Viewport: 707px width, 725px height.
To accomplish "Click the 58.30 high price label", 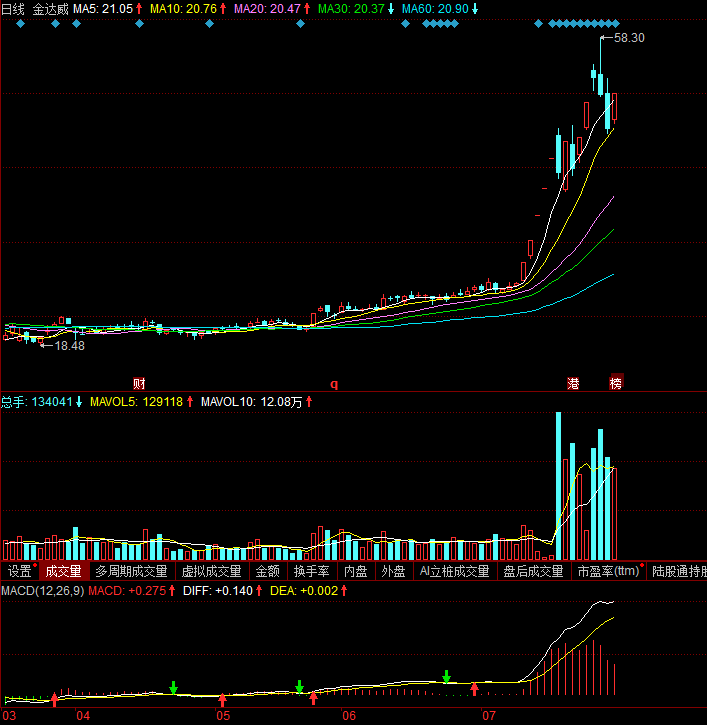I will pos(629,38).
